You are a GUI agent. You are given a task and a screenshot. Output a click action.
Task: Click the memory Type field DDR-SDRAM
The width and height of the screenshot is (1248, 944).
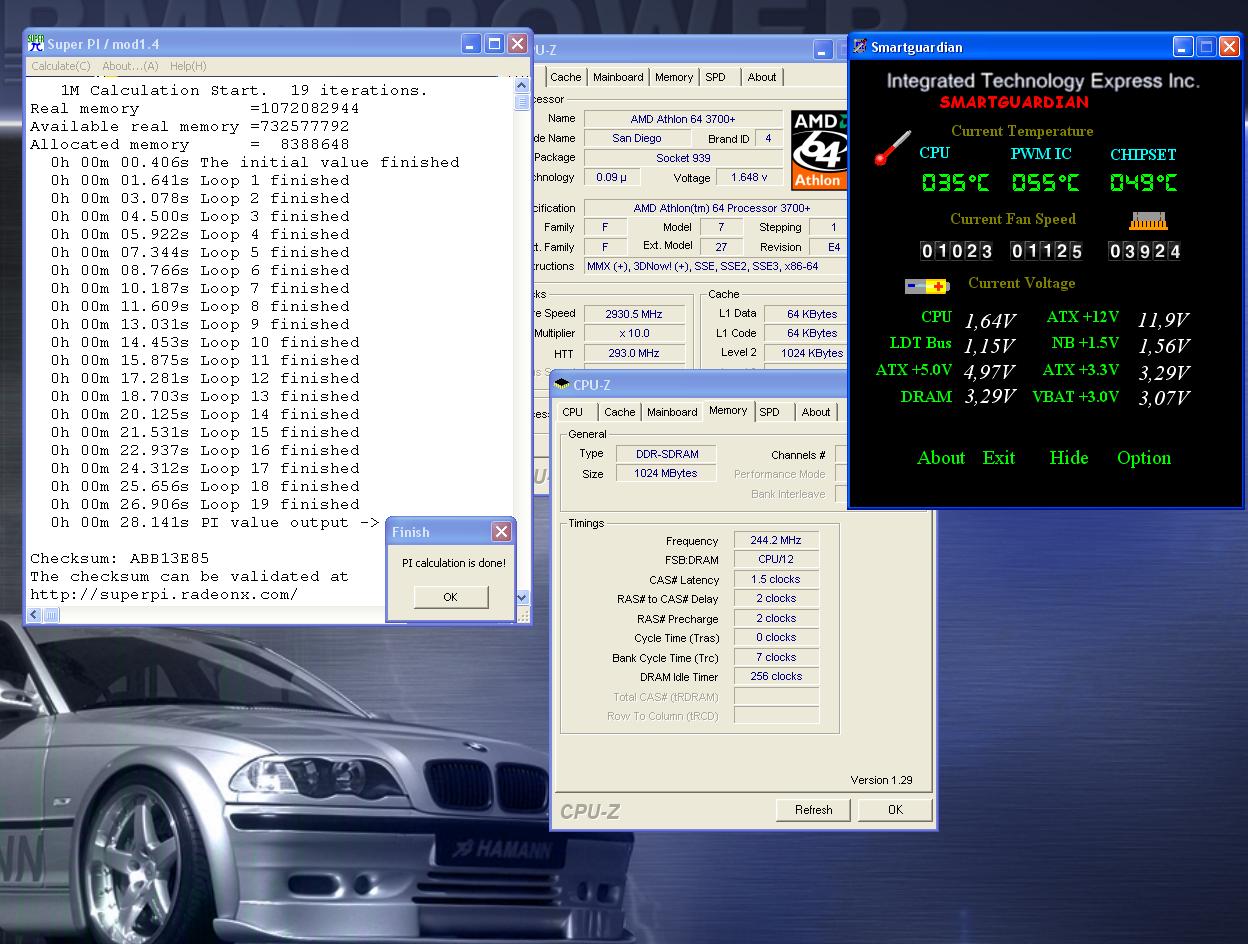(667, 454)
